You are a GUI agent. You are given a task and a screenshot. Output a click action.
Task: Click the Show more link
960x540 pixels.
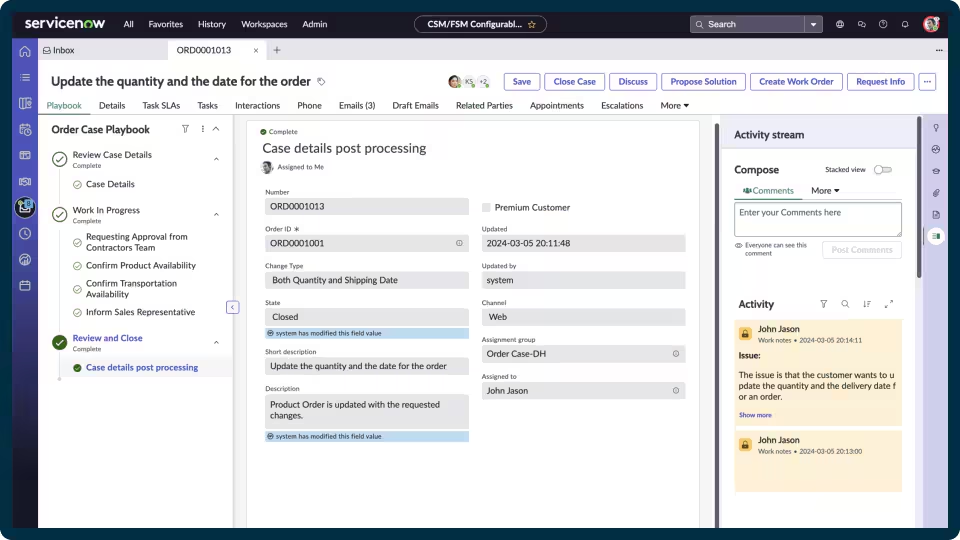pos(755,415)
